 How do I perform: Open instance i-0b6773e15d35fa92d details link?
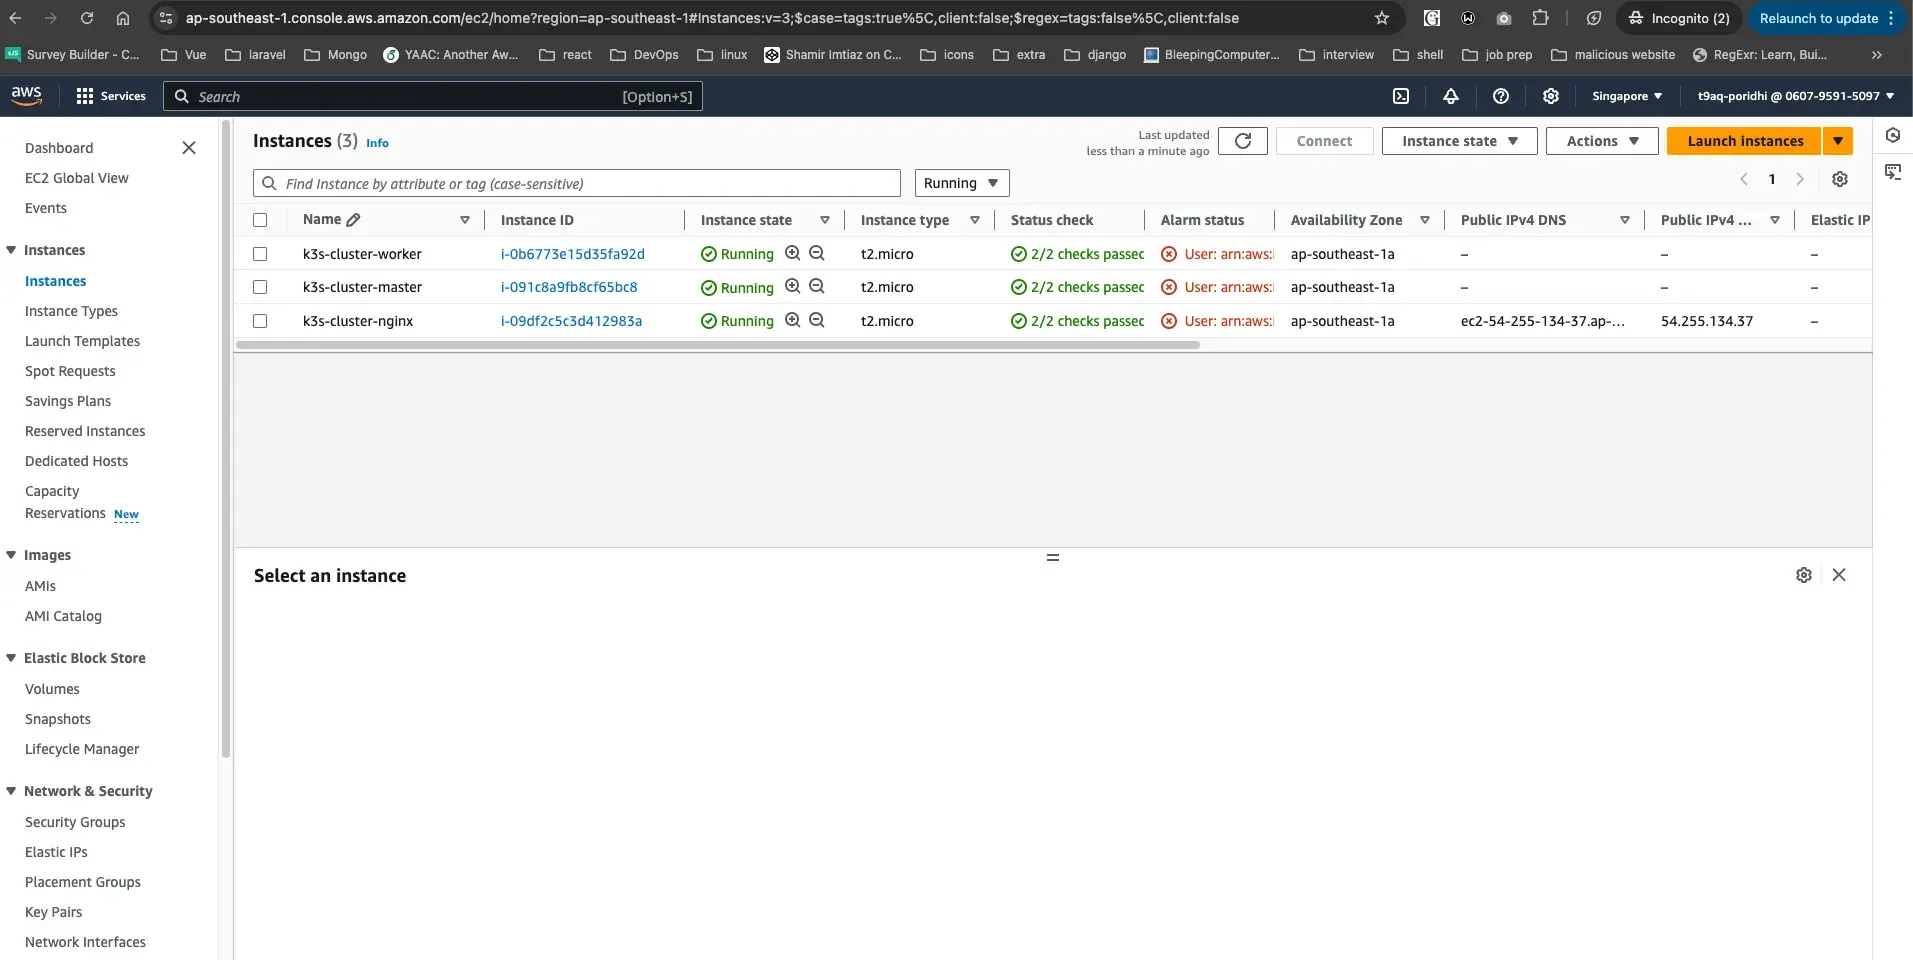click(x=571, y=254)
